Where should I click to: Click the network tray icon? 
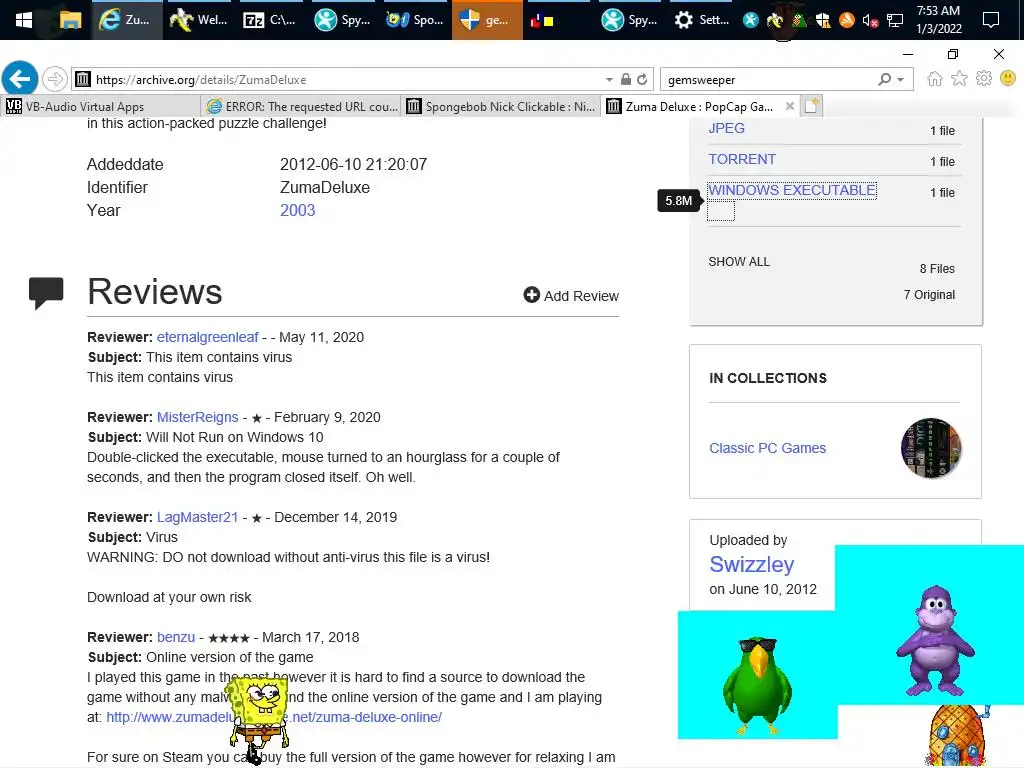[x=895, y=21]
